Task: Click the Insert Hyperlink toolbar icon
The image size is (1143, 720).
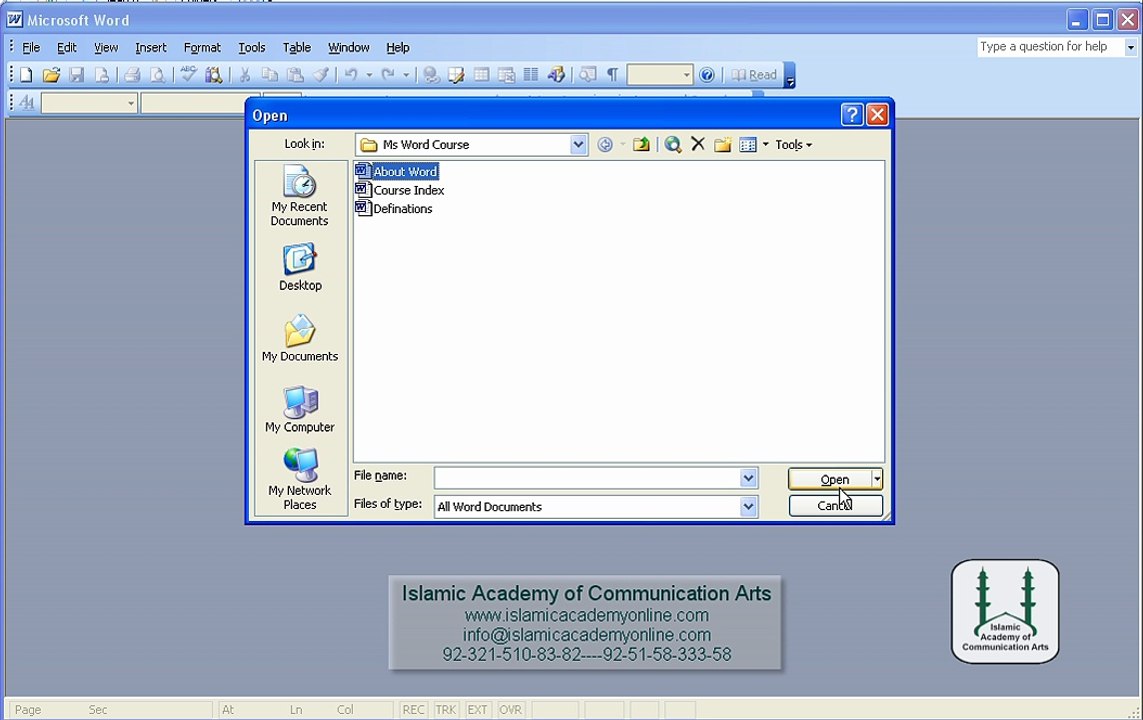Action: [431, 74]
